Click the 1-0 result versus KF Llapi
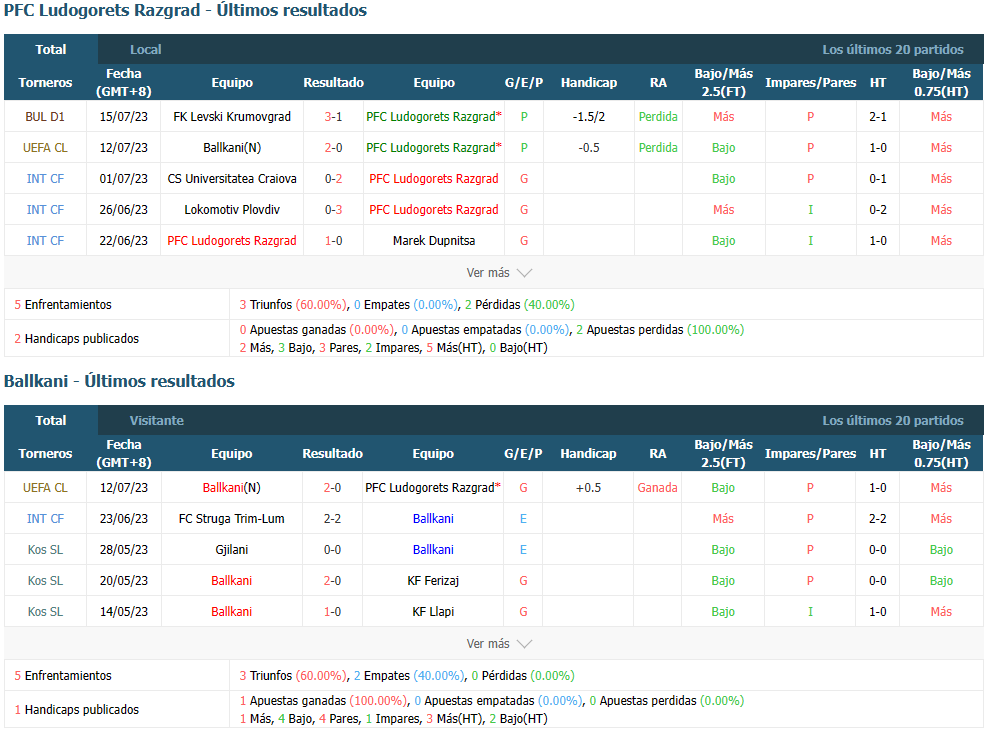 tap(332, 611)
